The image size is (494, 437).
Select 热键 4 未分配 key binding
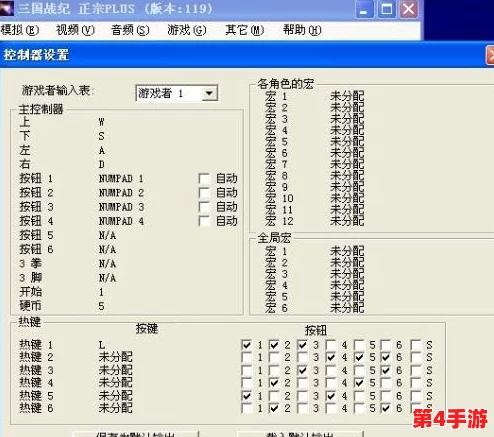pos(115,383)
